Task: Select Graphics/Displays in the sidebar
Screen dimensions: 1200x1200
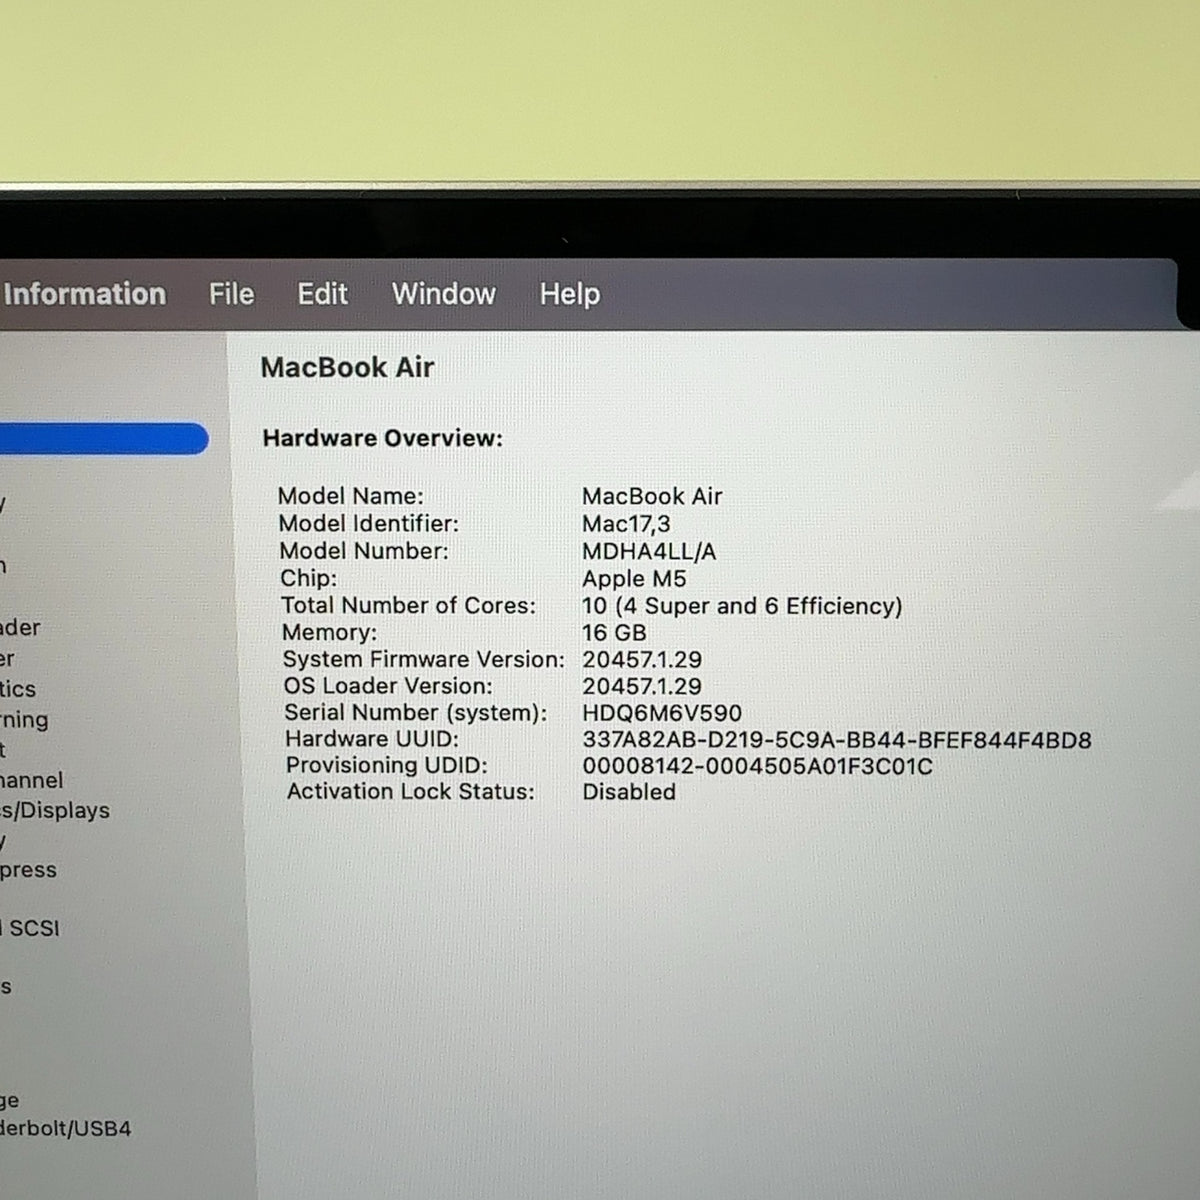Action: (55, 810)
